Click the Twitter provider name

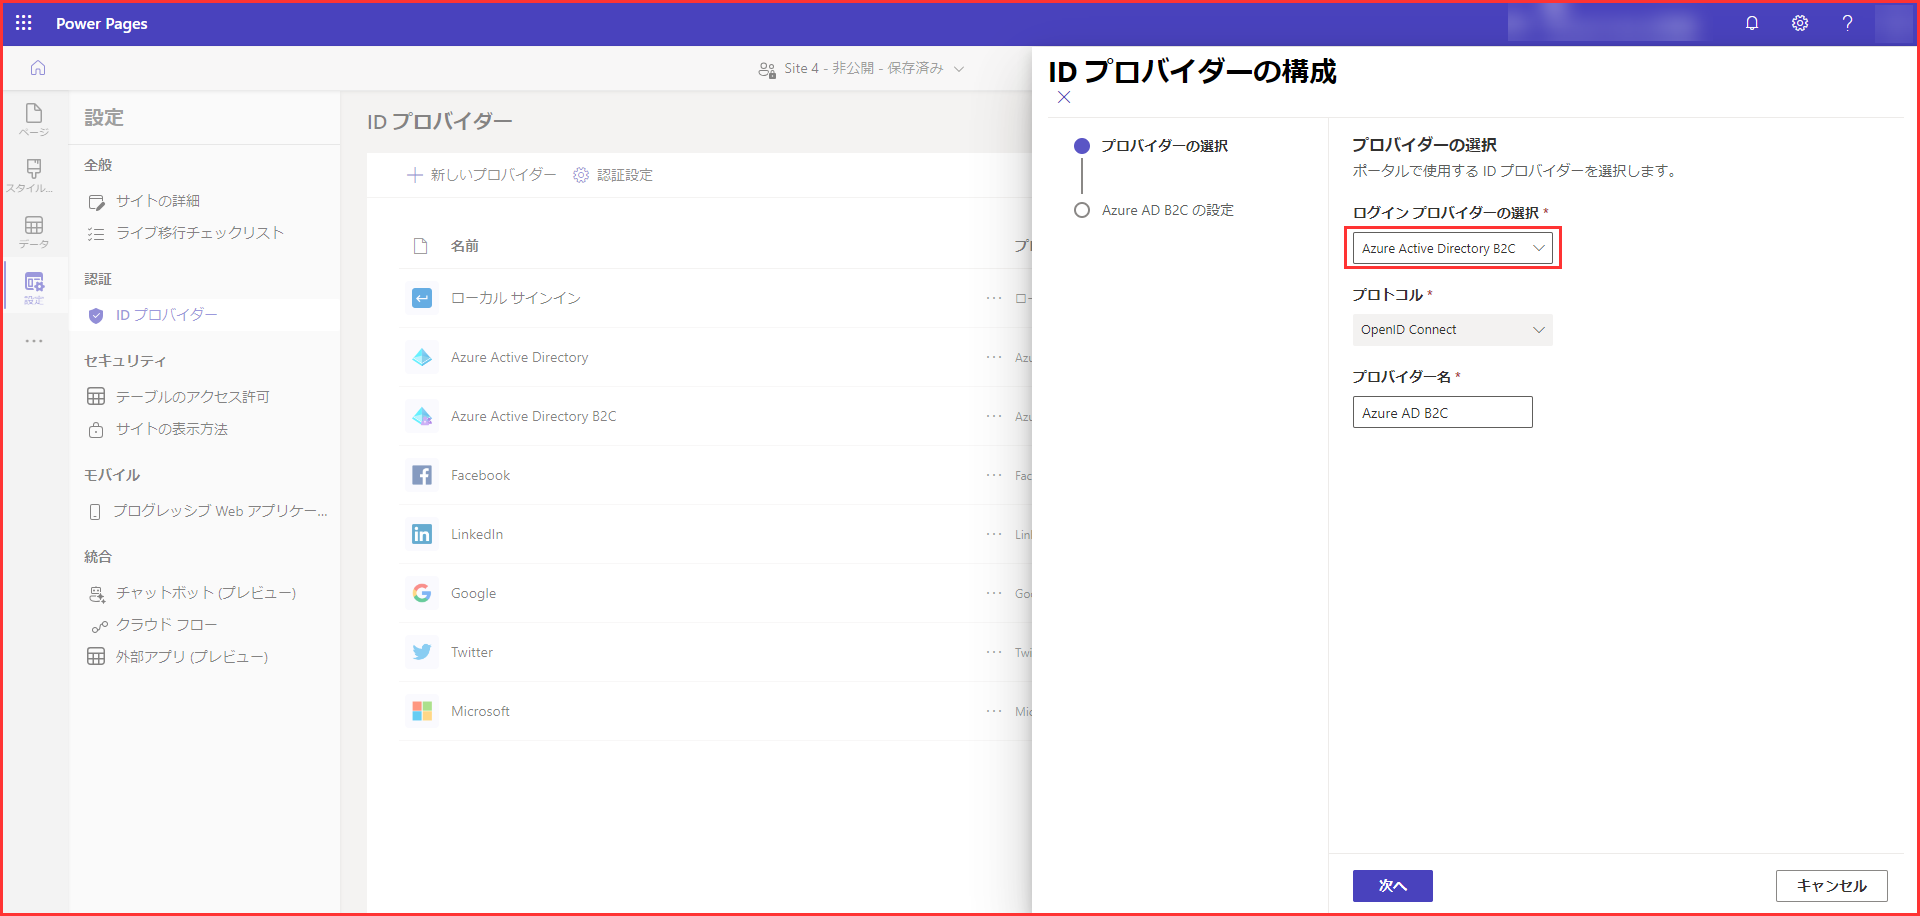(x=472, y=652)
